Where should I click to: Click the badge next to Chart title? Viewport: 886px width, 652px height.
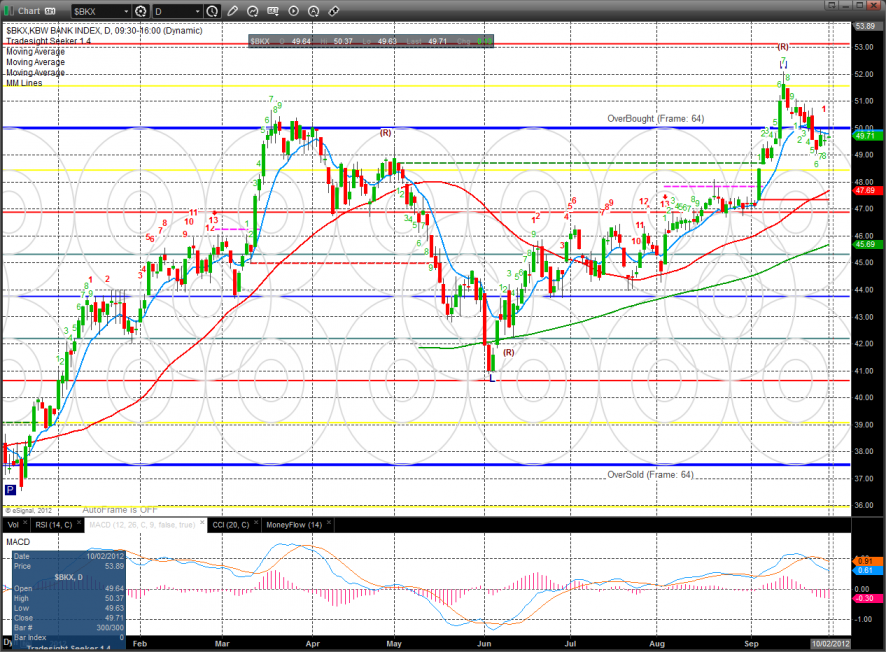click(50, 11)
